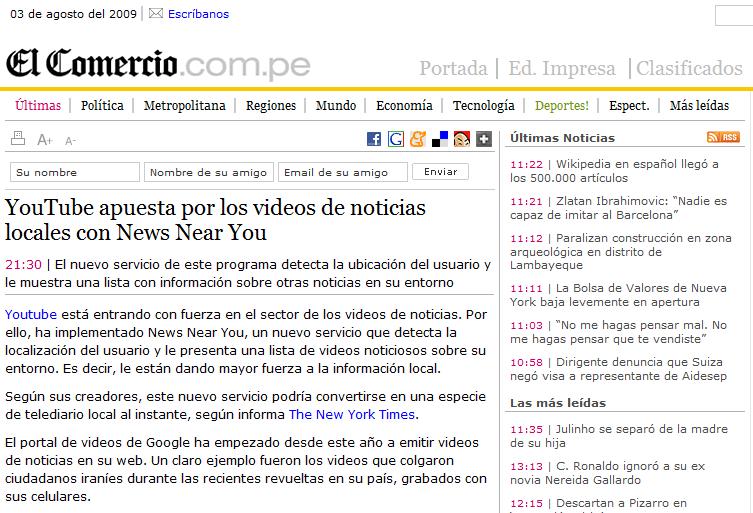
Task: Click the 21:30 article timestamp
Action: tap(24, 264)
